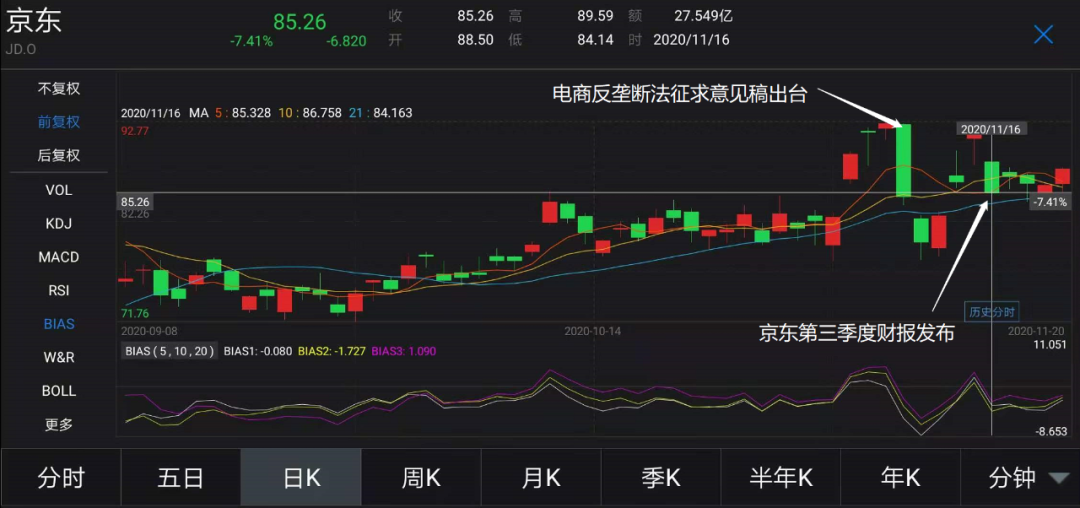Image resolution: width=1080 pixels, height=508 pixels.
Task: Switch to 周K tab
Action: click(x=421, y=478)
